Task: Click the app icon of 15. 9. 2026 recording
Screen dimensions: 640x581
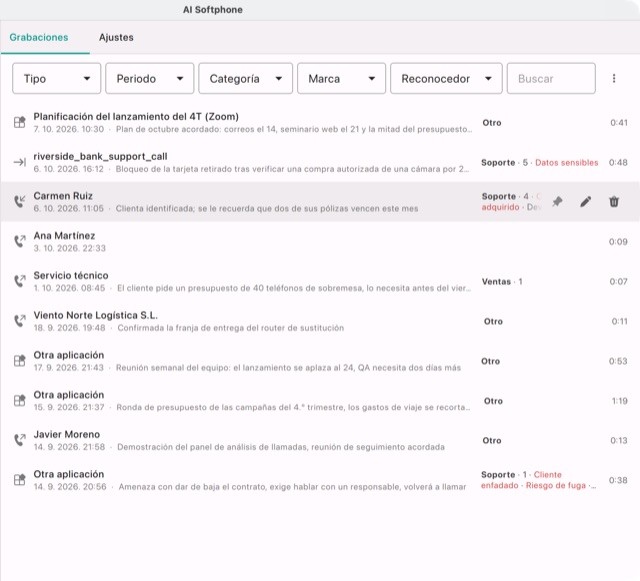Action: pos(20,401)
